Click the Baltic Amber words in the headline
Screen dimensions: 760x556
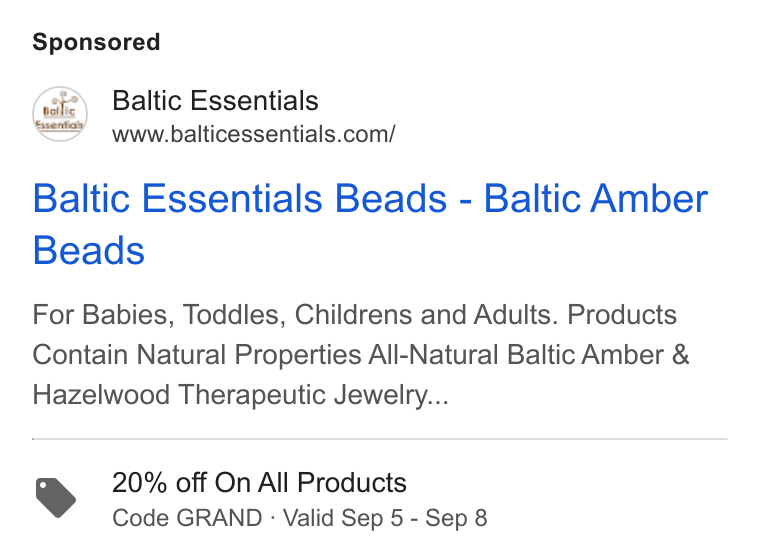point(596,198)
